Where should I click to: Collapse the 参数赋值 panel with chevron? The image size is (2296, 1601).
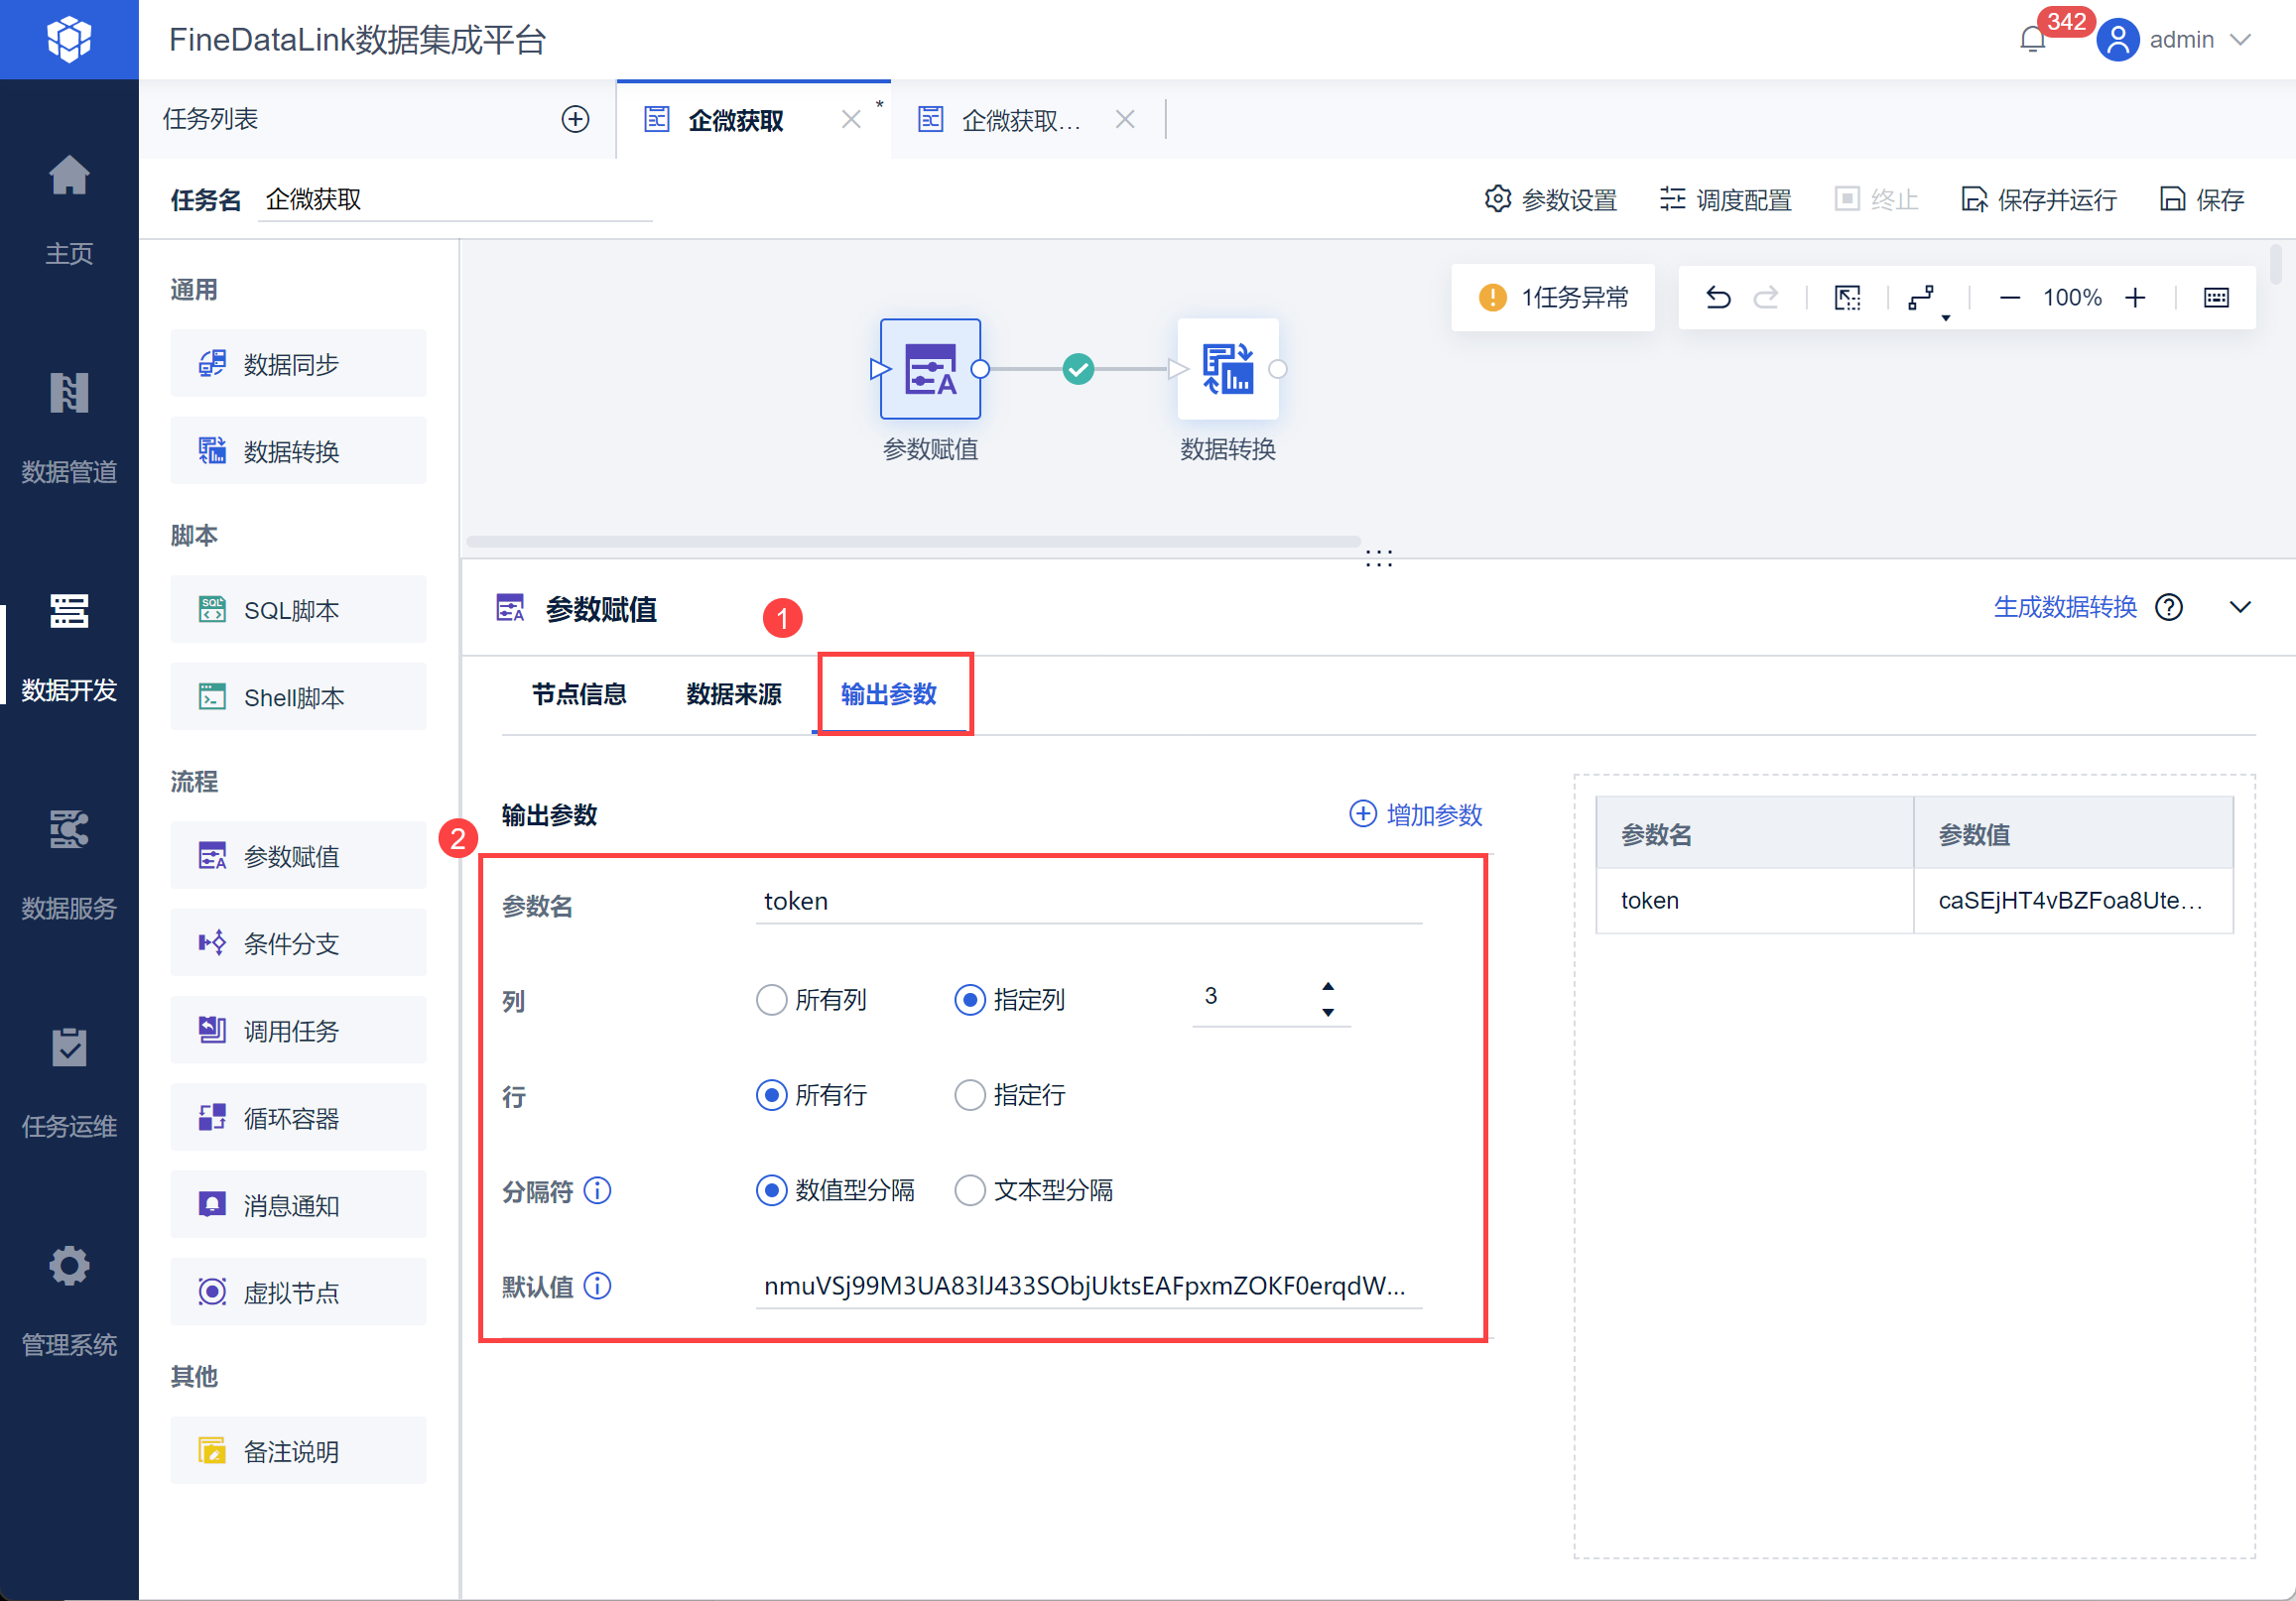point(2240,608)
